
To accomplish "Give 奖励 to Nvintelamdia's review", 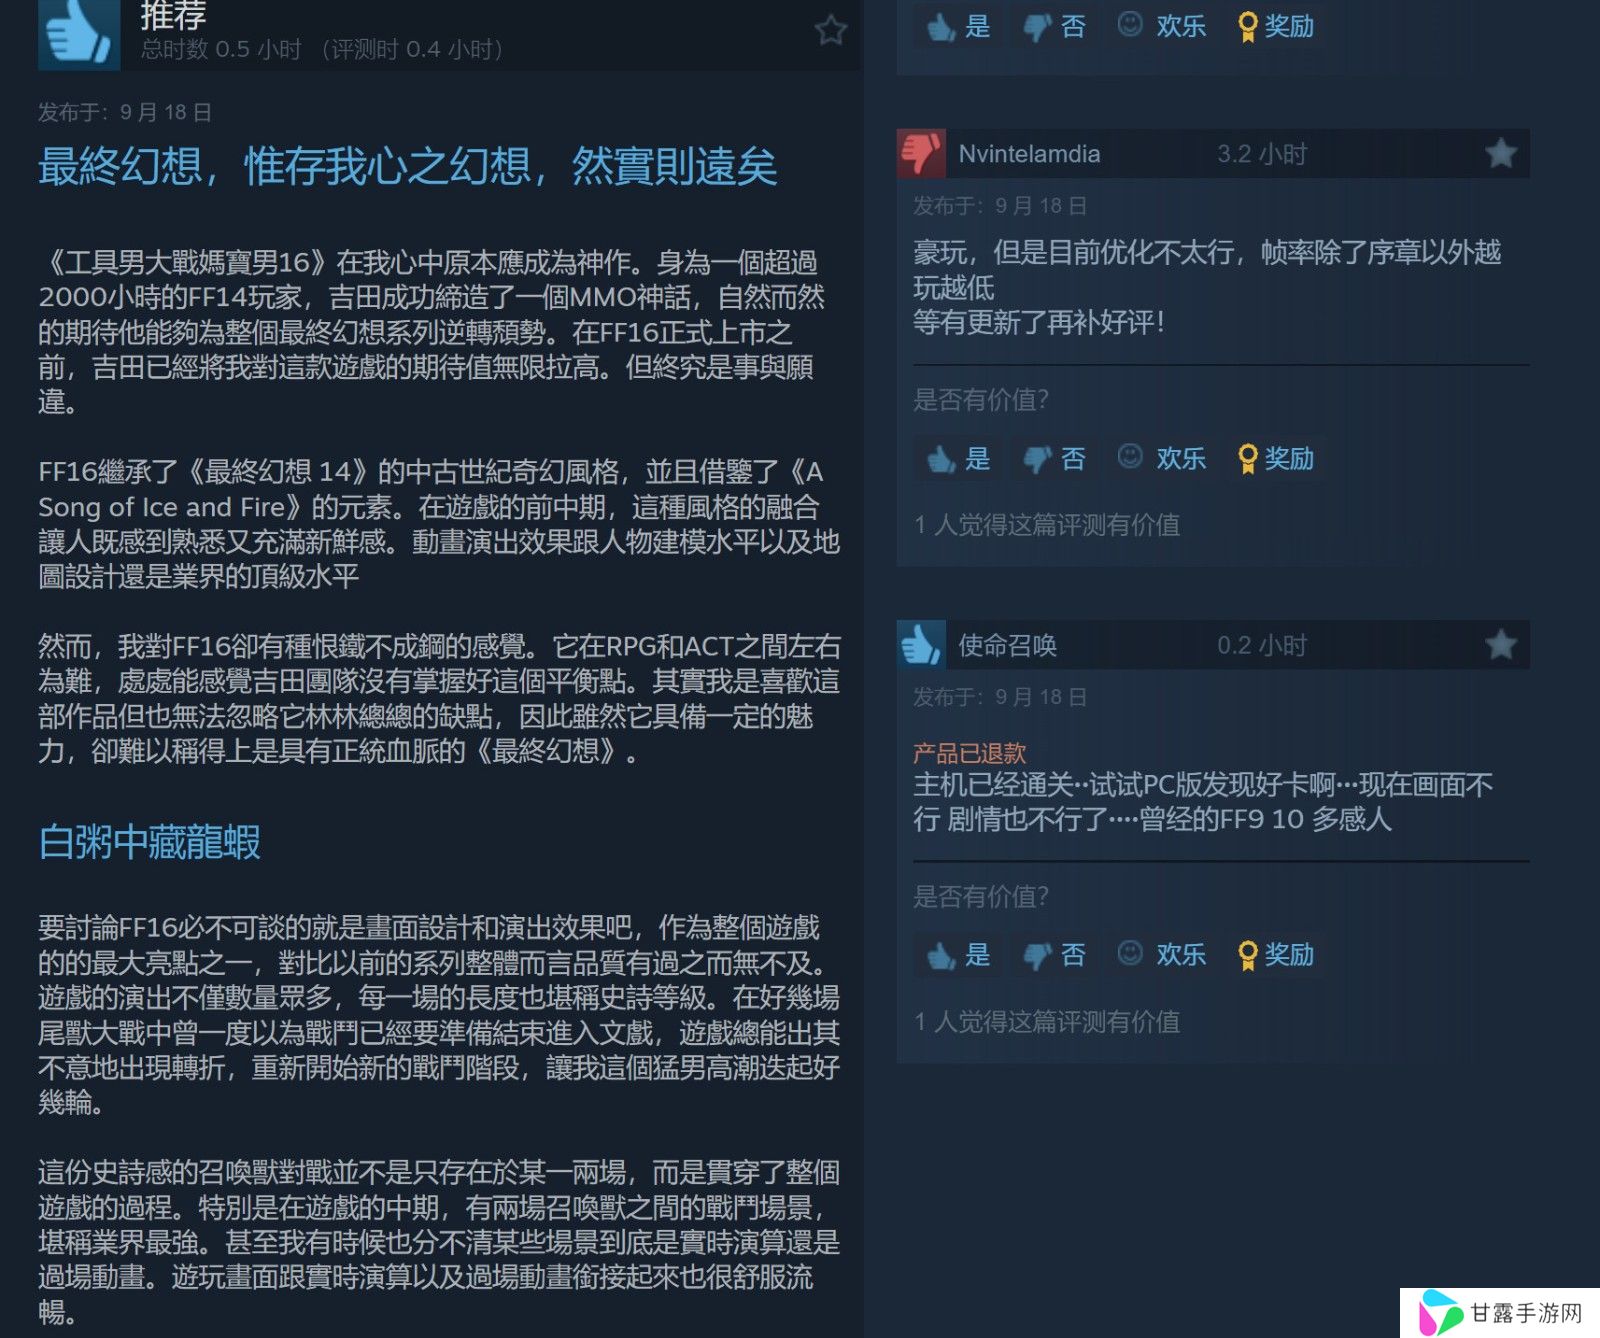I will [1276, 459].
